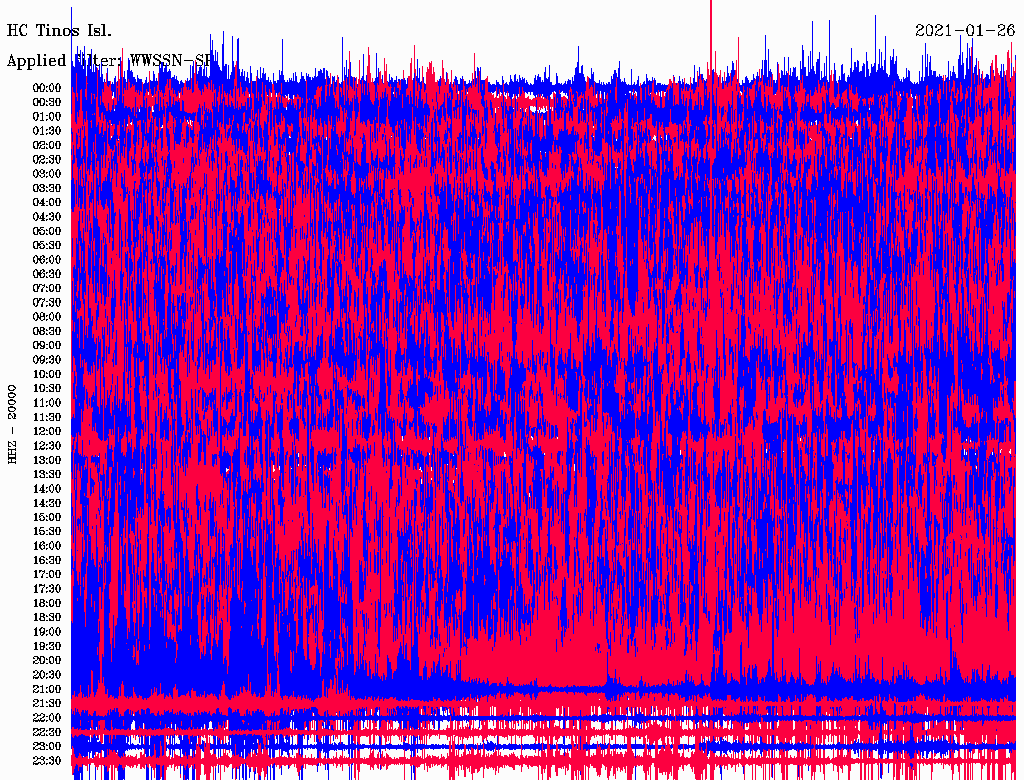This screenshot has width=1024, height=780.
Task: Select the 08:30 time label
Action: coord(46,332)
